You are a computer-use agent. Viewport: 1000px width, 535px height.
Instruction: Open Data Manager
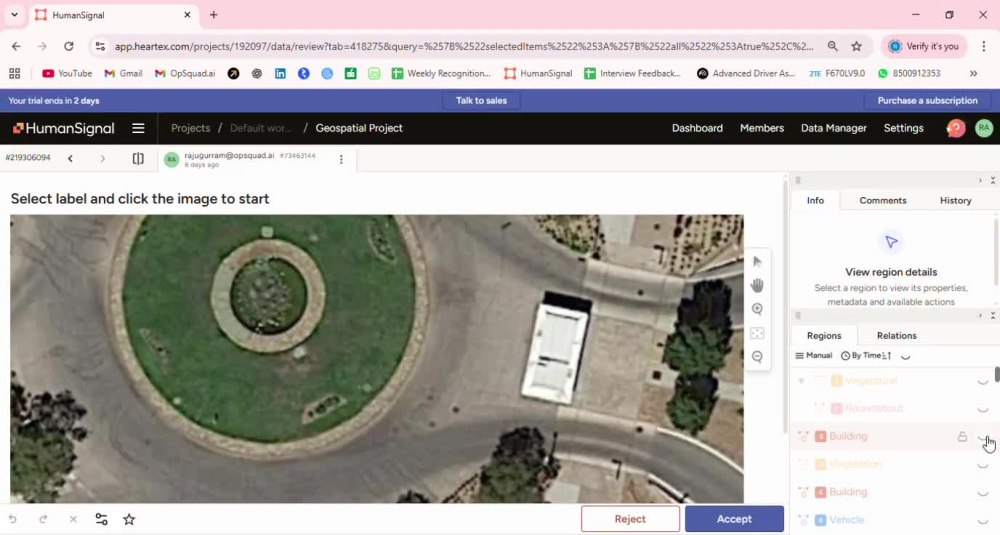click(x=834, y=128)
